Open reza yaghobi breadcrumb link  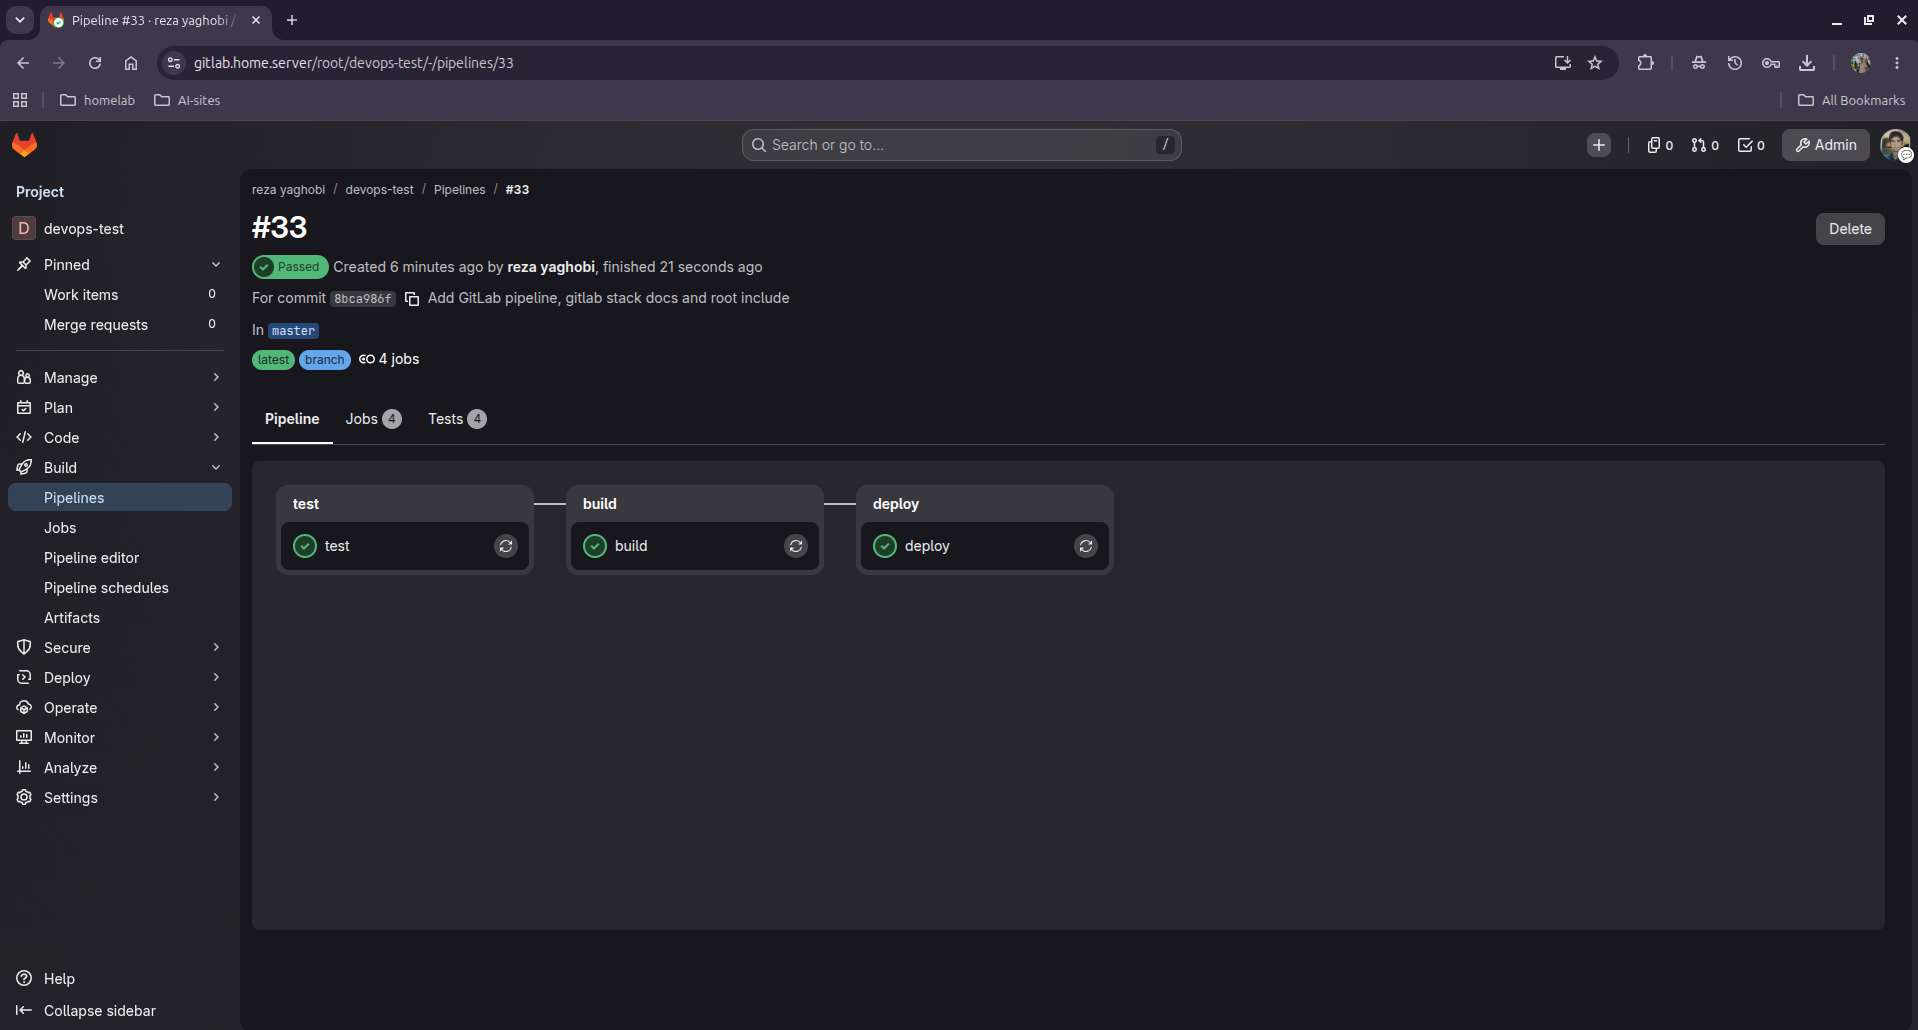click(288, 190)
